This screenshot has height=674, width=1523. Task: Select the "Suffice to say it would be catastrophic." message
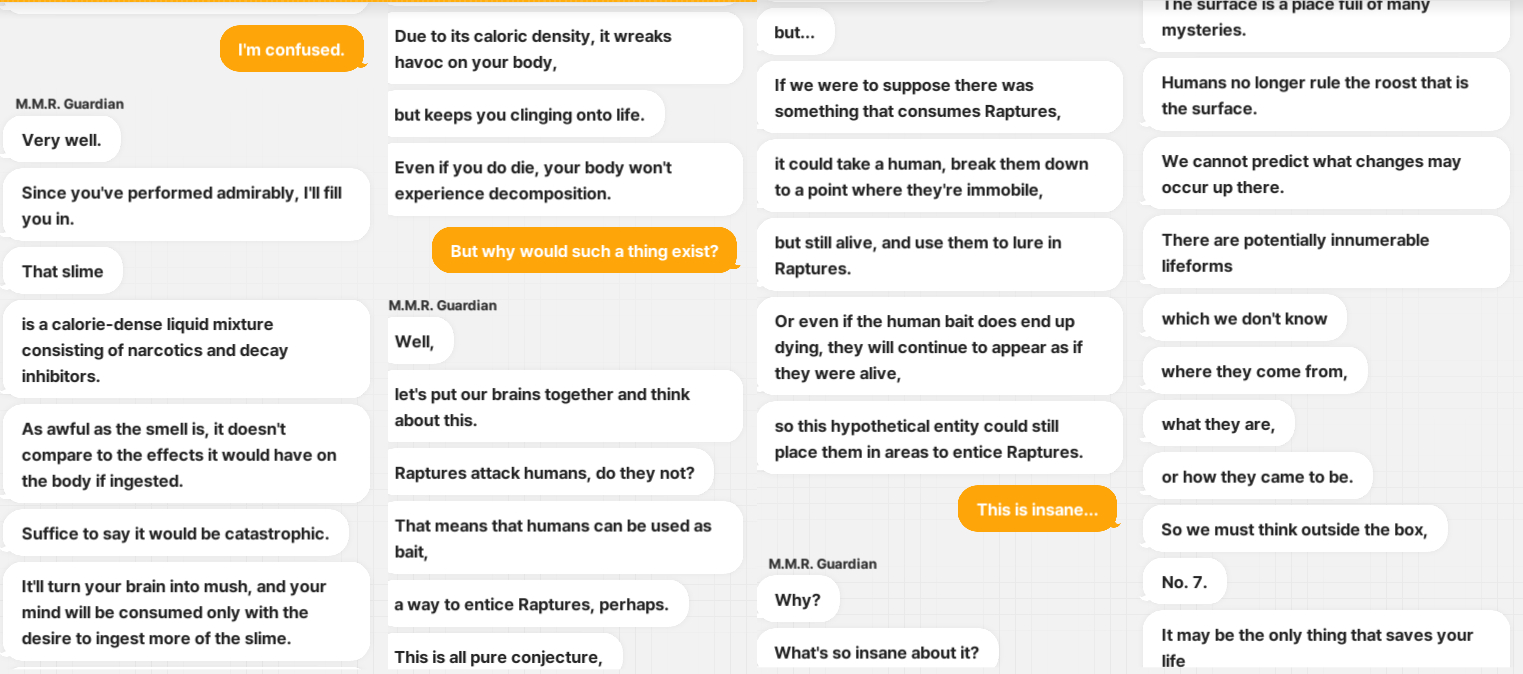[176, 533]
